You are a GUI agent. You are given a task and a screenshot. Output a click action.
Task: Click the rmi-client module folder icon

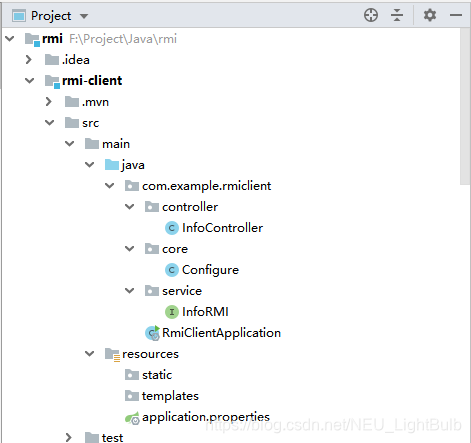pos(52,81)
